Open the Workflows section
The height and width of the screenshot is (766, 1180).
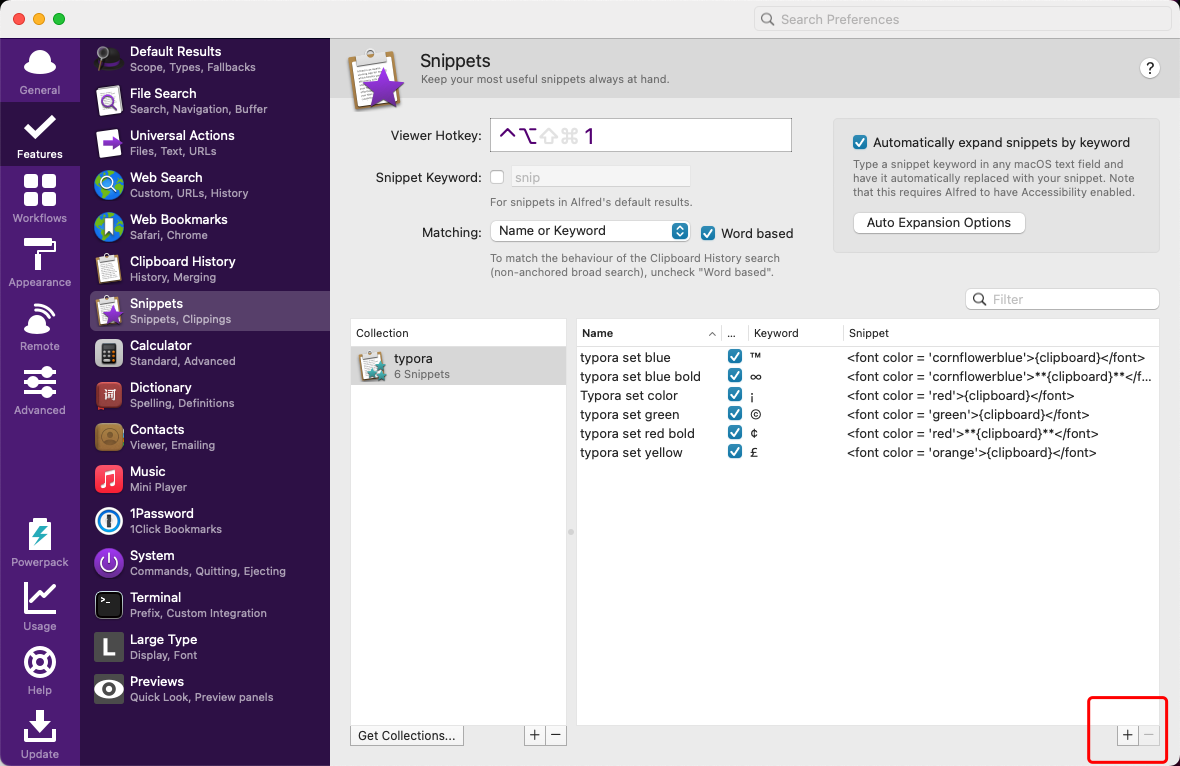point(39,199)
